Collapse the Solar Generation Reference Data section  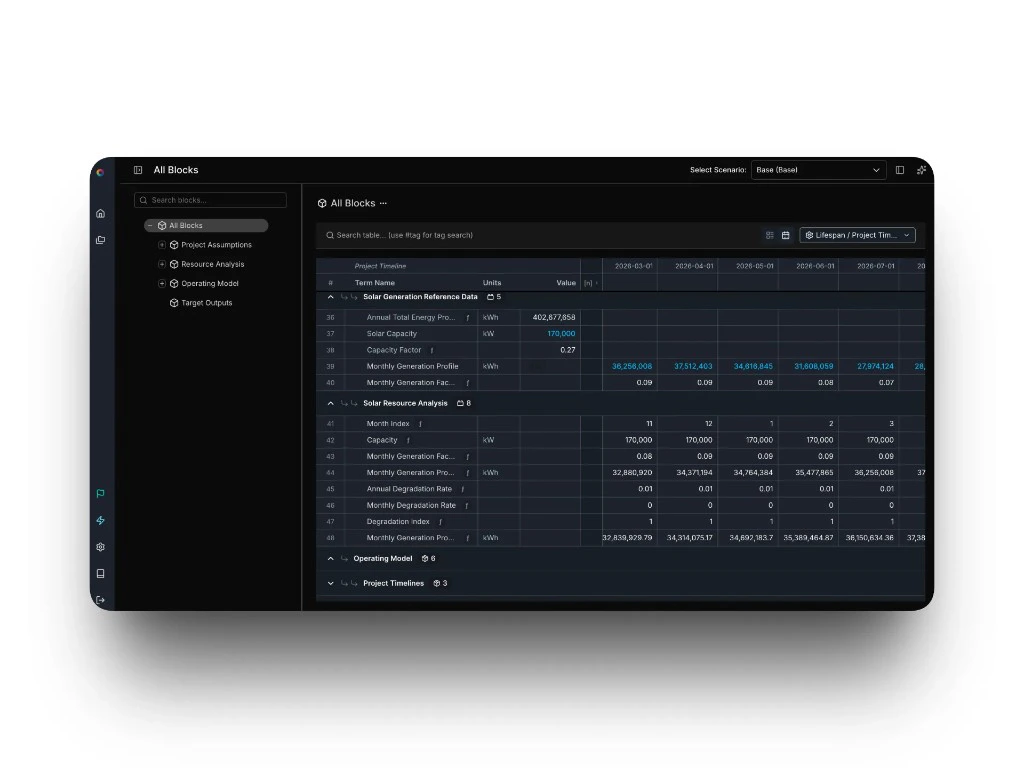pyautogui.click(x=330, y=297)
